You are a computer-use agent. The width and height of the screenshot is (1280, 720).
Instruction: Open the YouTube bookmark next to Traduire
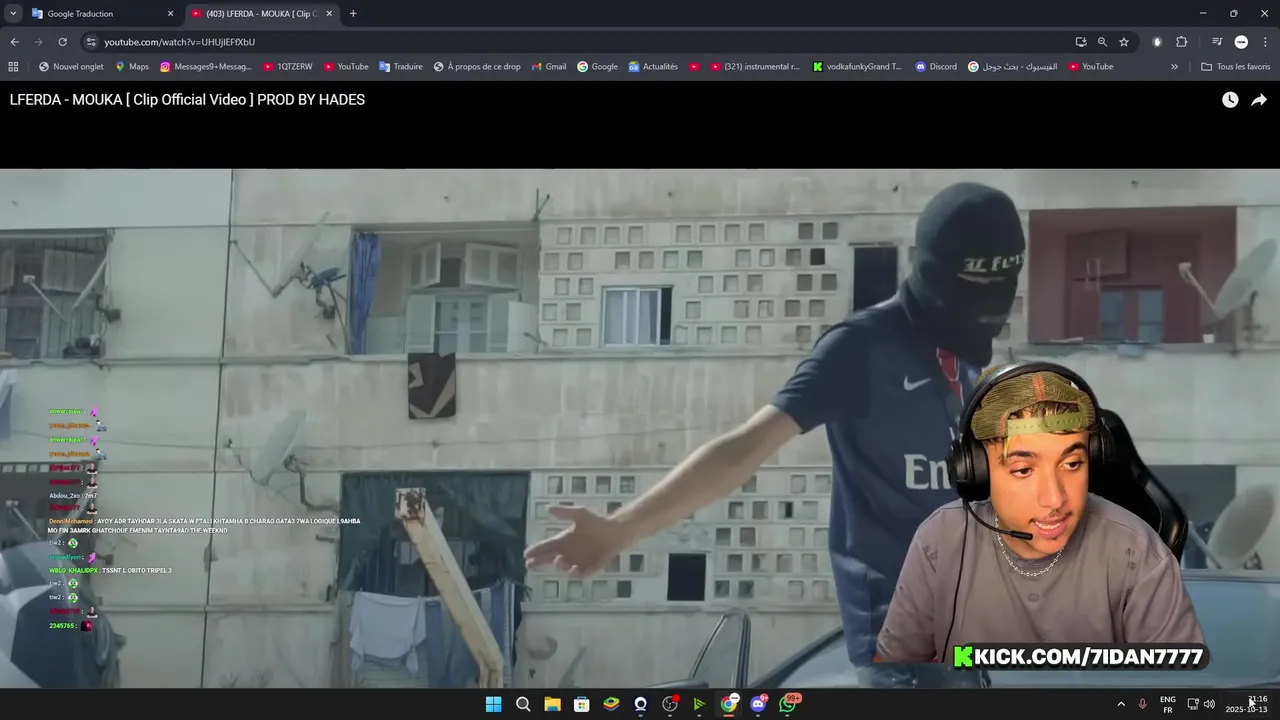(346, 67)
